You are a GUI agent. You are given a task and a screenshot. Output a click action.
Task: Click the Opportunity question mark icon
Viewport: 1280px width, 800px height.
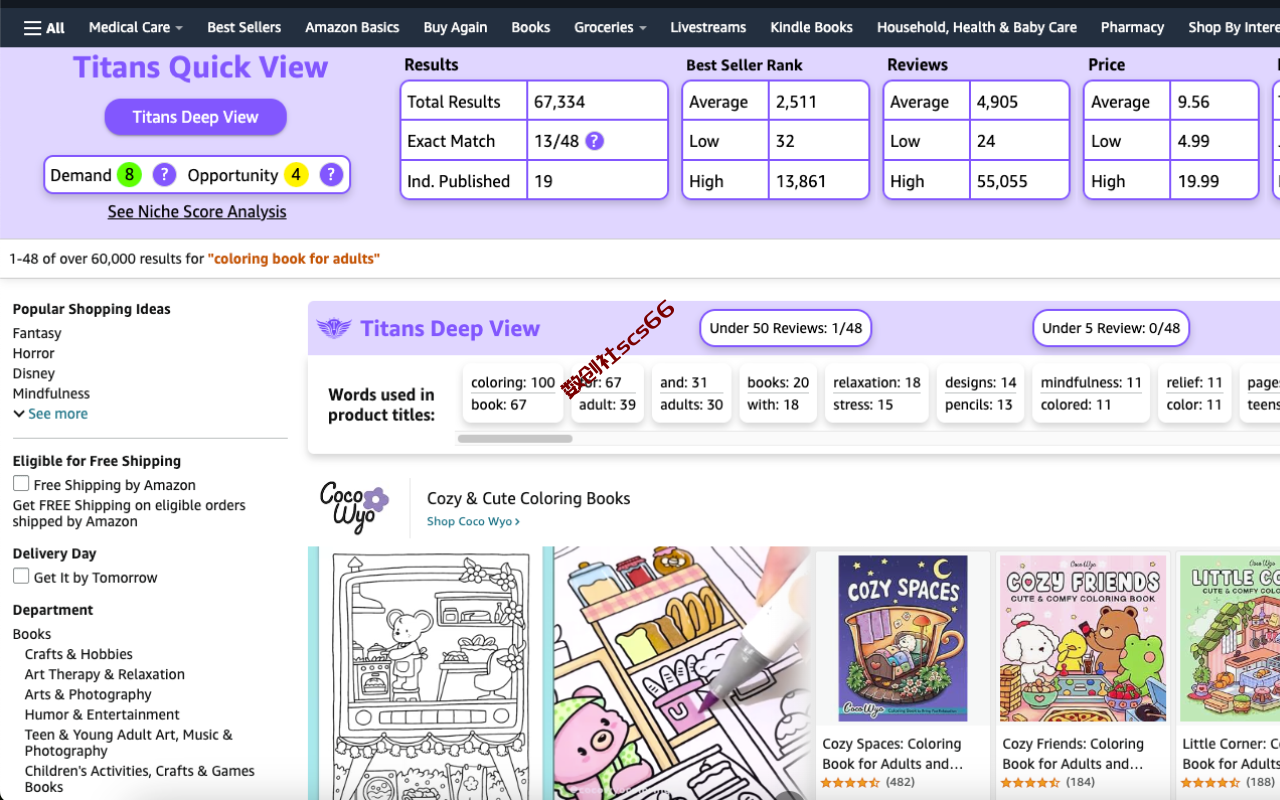coord(331,175)
